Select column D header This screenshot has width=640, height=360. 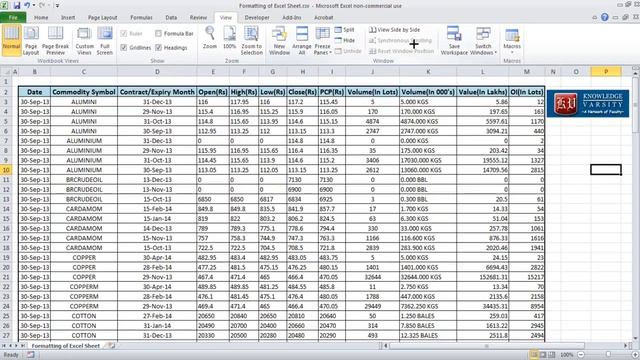point(157,72)
